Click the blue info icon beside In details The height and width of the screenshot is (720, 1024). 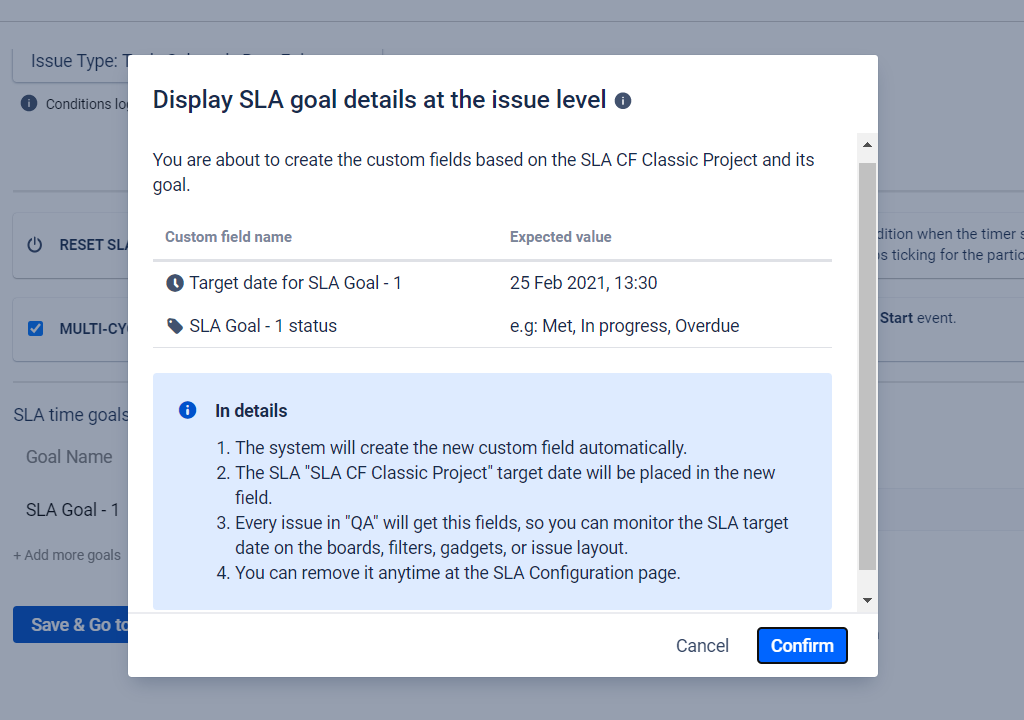pos(187,410)
